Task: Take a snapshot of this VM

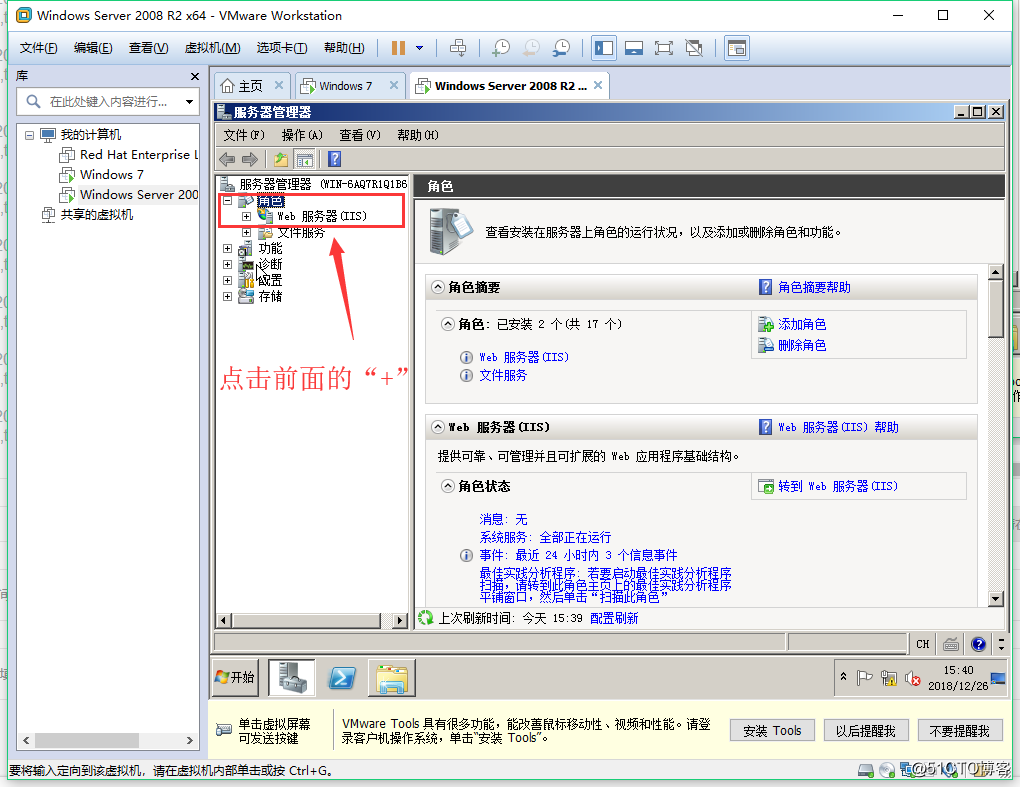Action: (x=501, y=47)
